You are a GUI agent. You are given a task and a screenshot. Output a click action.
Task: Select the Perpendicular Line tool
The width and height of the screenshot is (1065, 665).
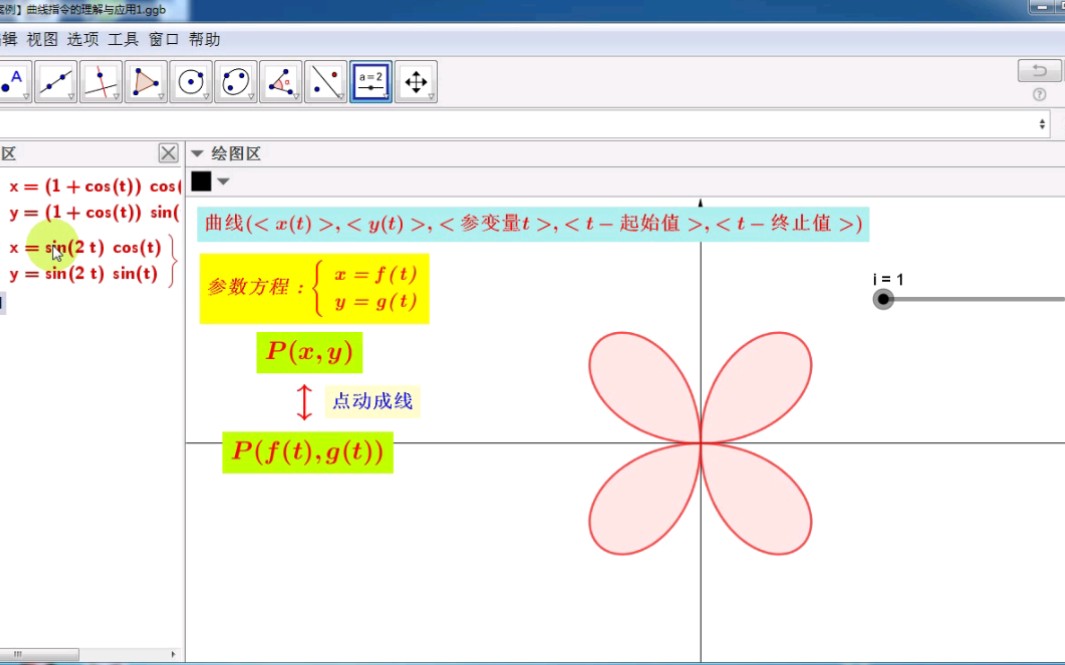pos(100,80)
